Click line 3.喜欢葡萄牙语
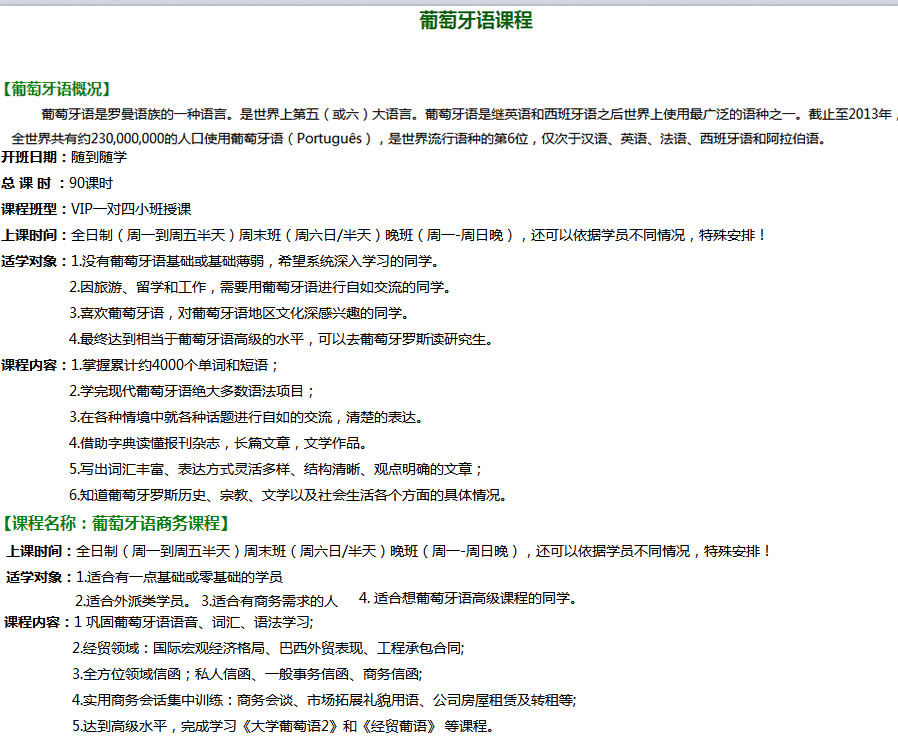 pos(239,313)
